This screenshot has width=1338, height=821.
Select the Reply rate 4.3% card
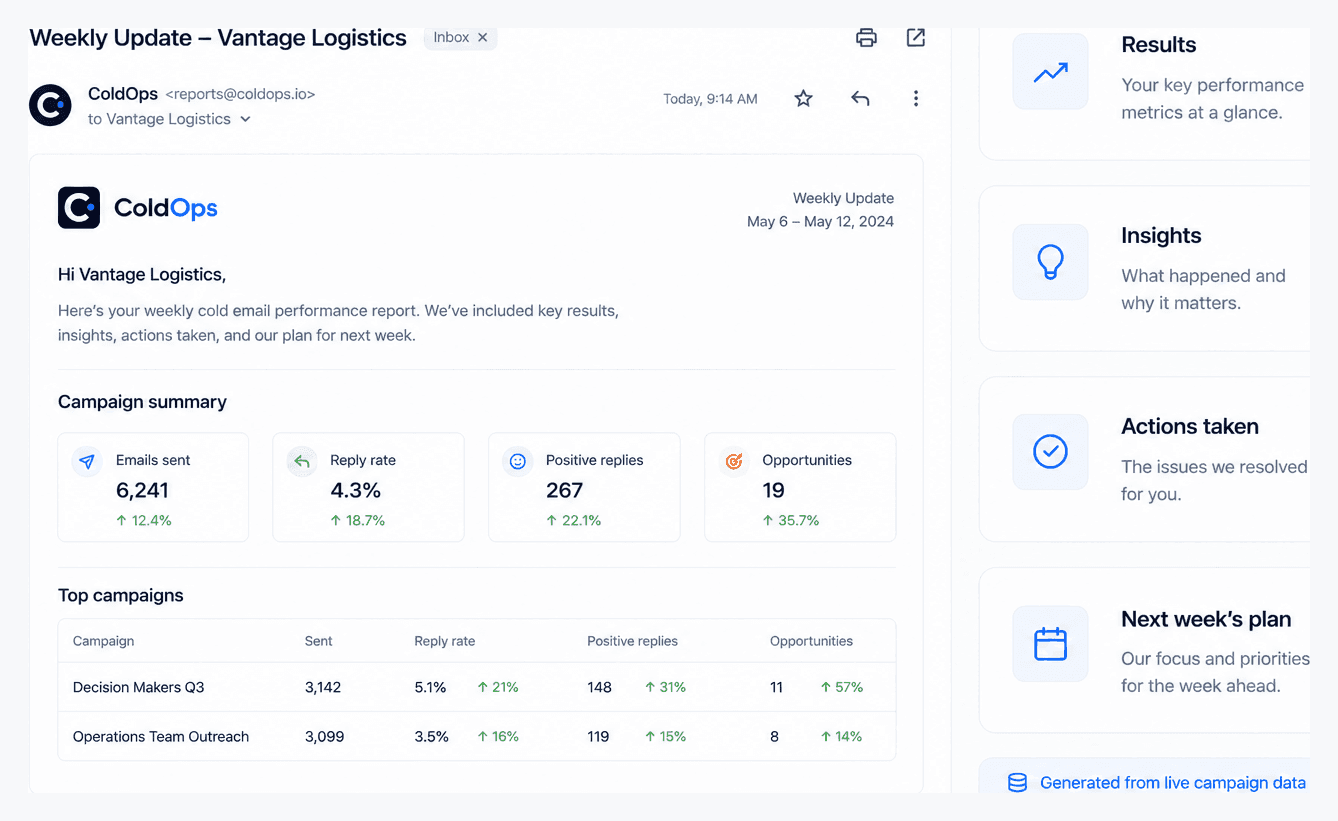(x=369, y=487)
